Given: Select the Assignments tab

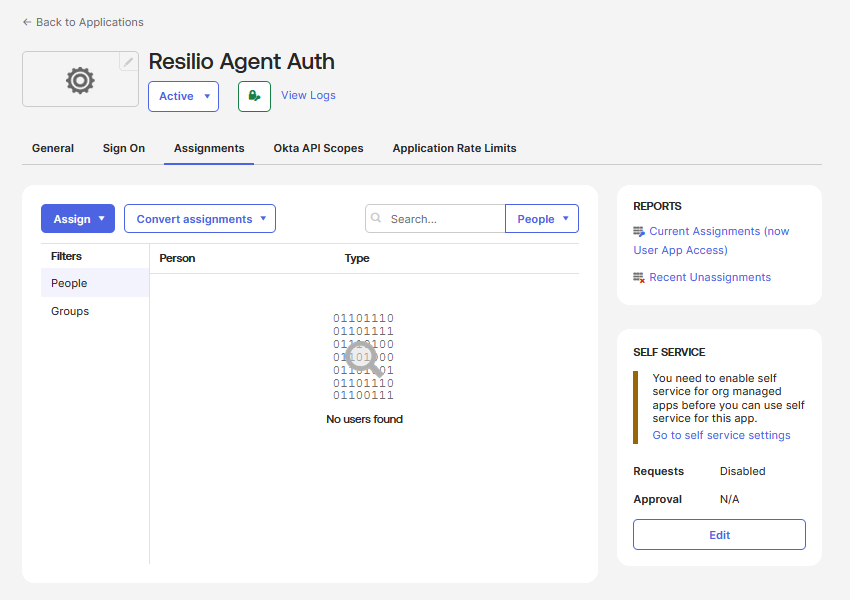Looking at the screenshot, I should tap(209, 148).
